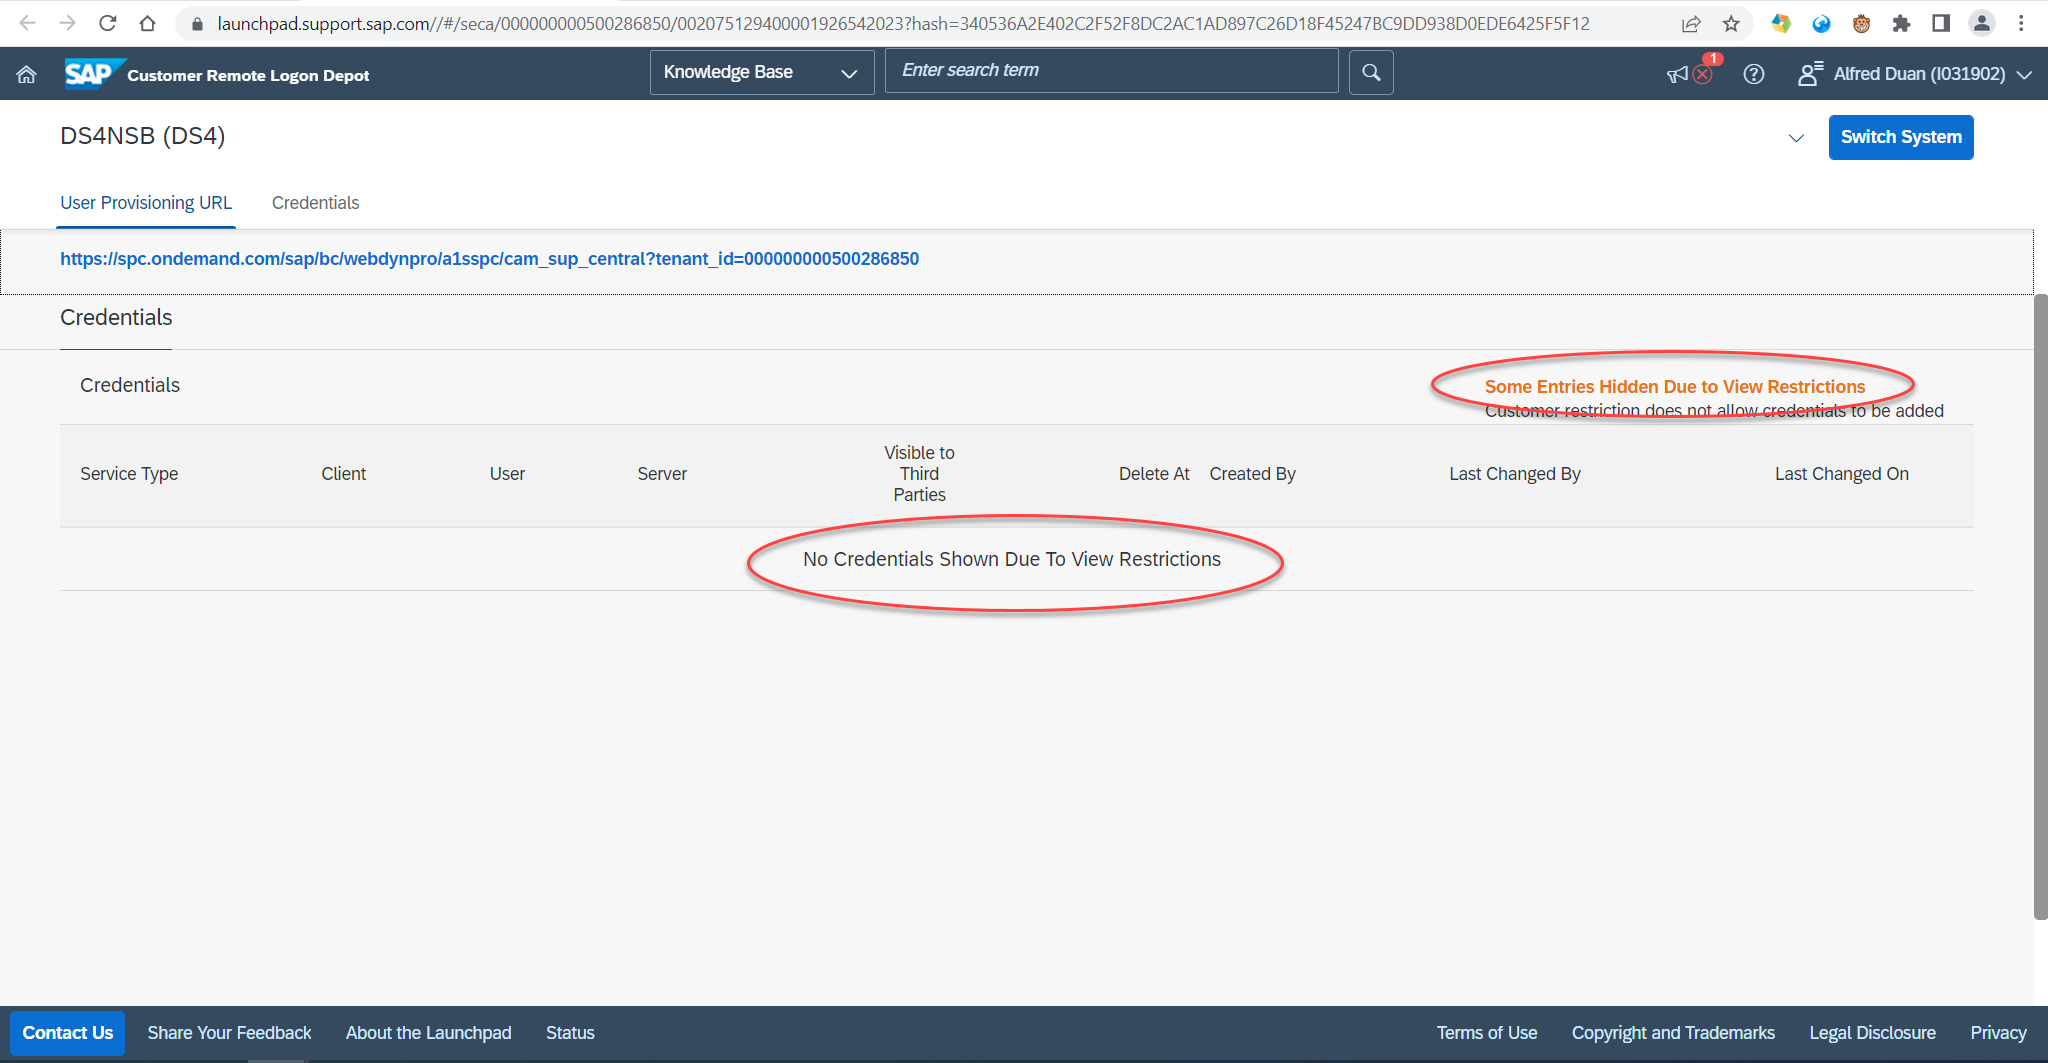Click the Switch System button
Screen dimensions: 2048x1063
1901,137
